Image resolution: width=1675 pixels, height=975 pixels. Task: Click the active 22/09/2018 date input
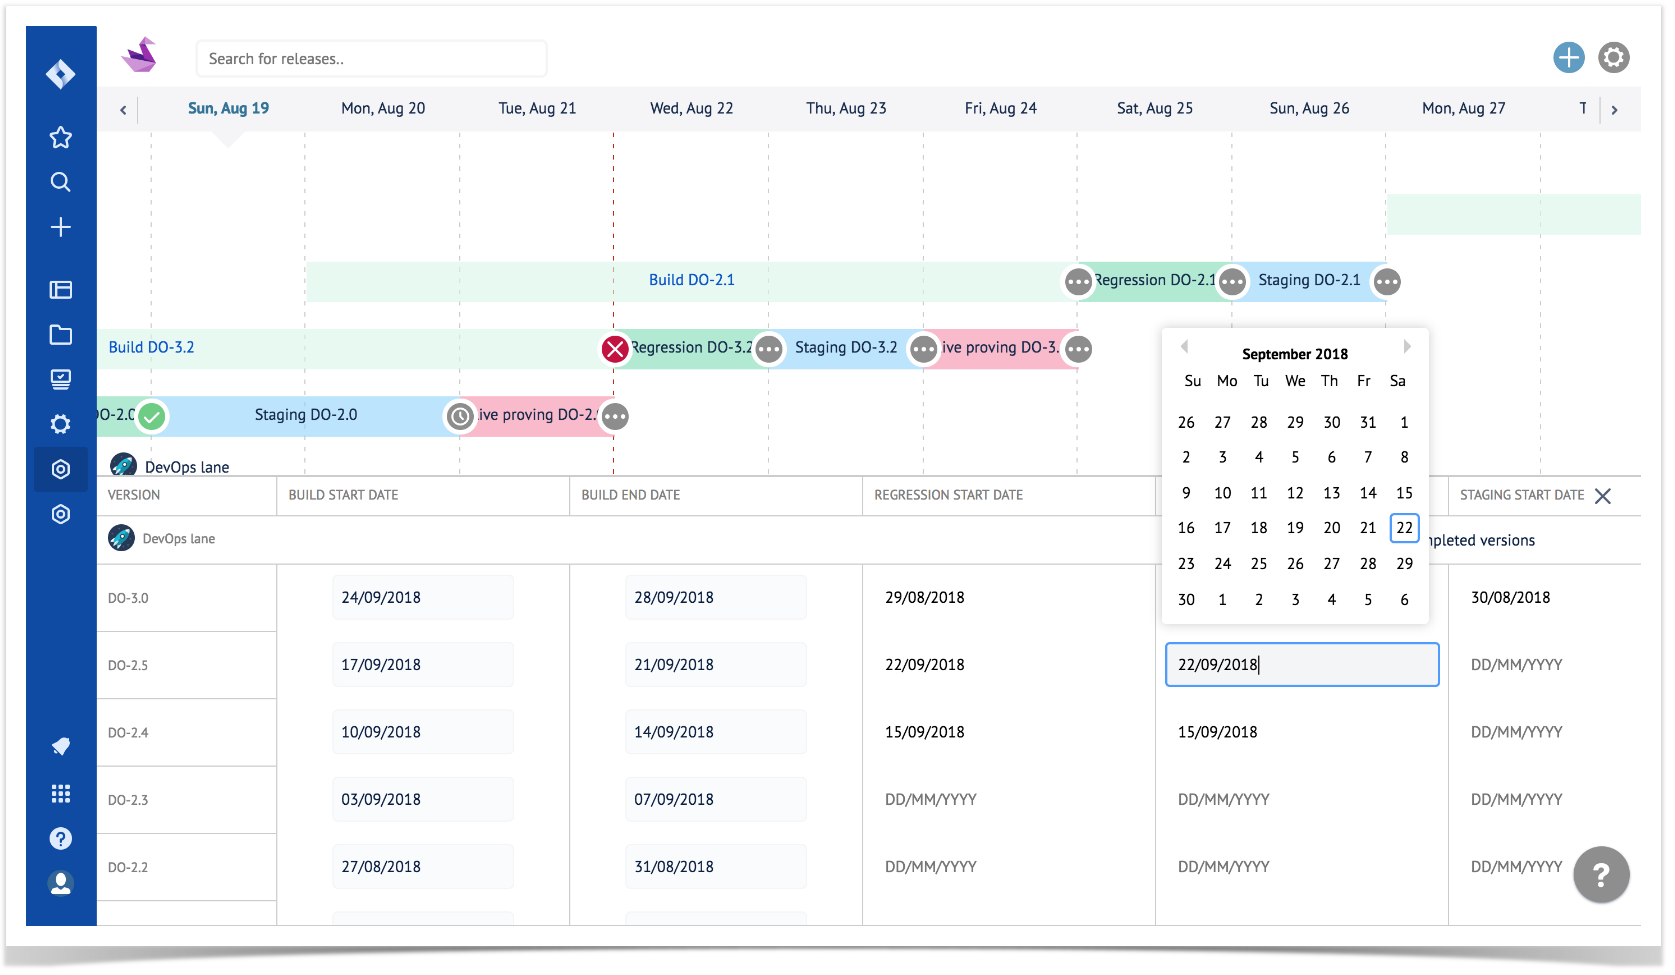click(1302, 665)
